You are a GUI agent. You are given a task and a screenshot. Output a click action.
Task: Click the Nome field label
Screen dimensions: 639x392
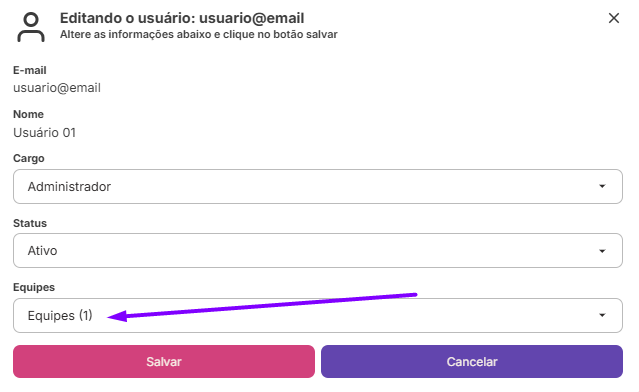point(28,114)
